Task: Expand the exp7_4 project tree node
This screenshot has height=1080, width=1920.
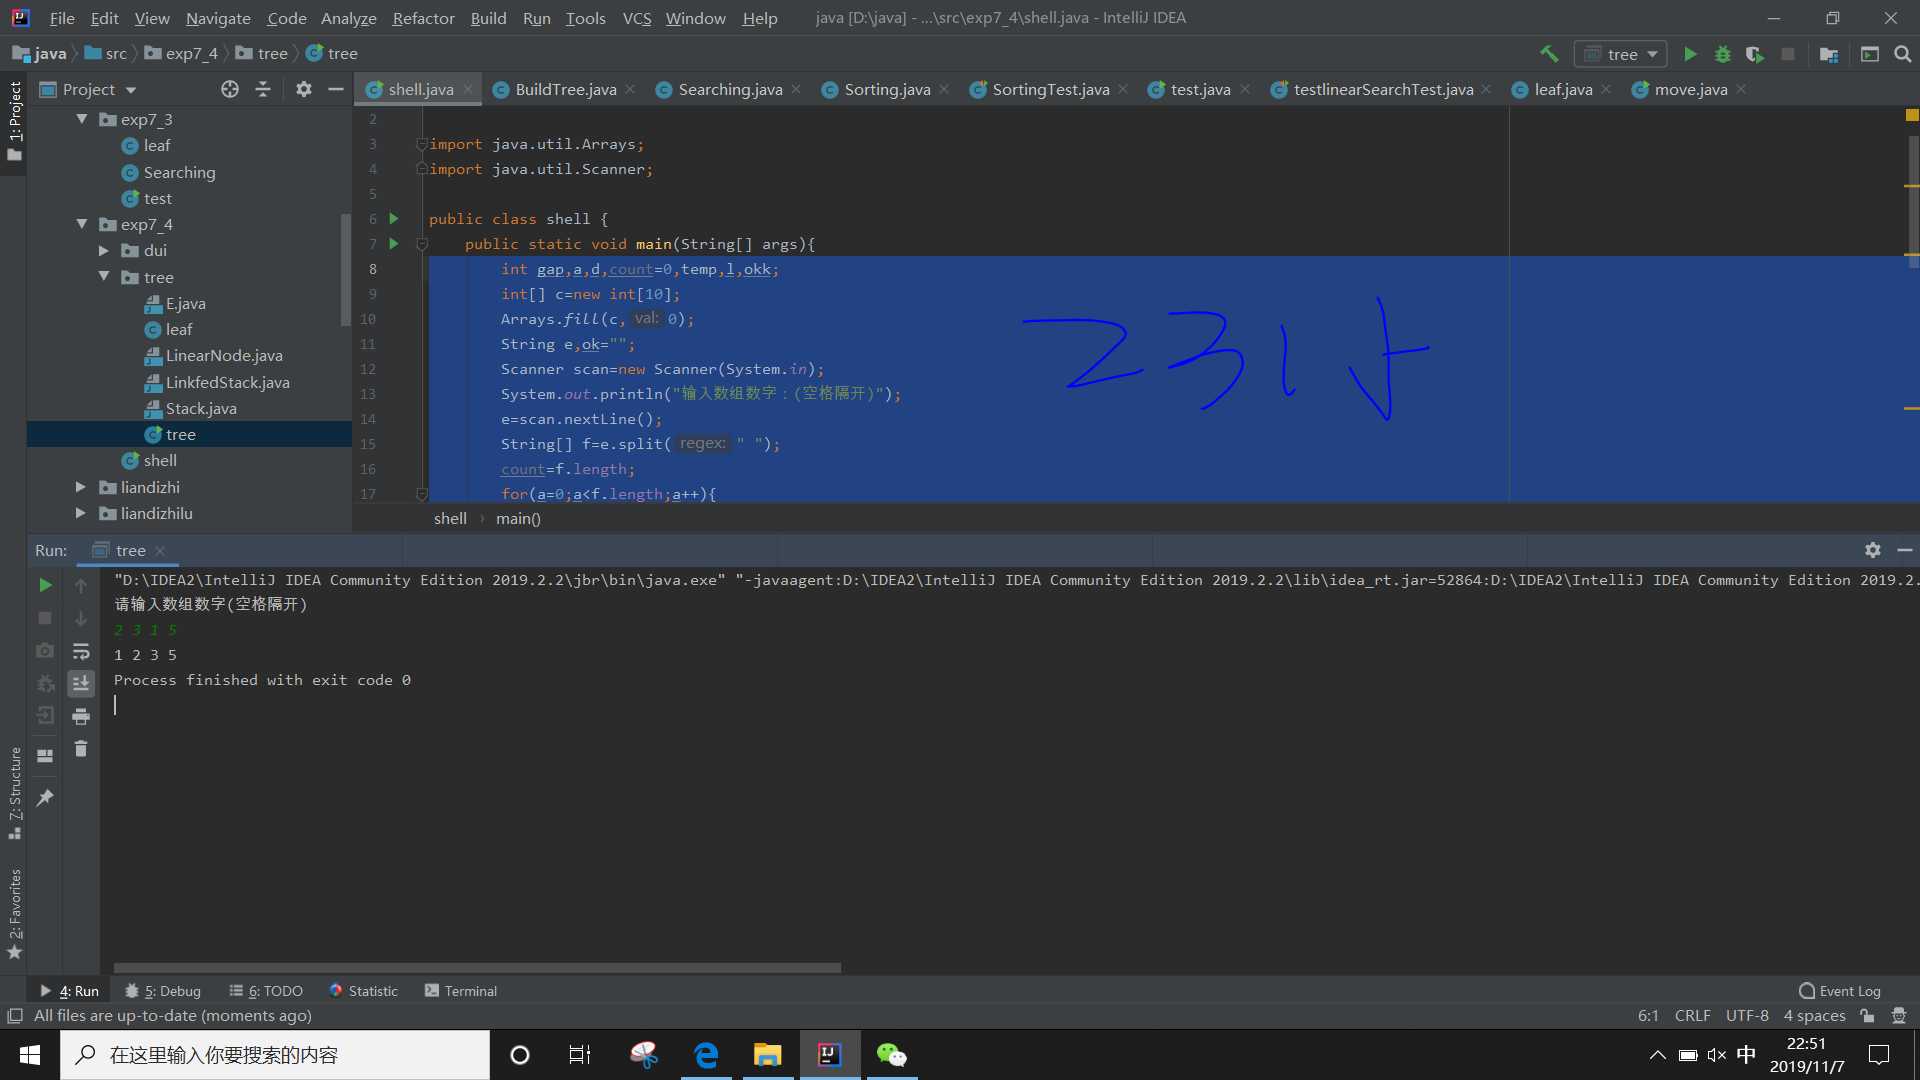Action: [x=79, y=223]
